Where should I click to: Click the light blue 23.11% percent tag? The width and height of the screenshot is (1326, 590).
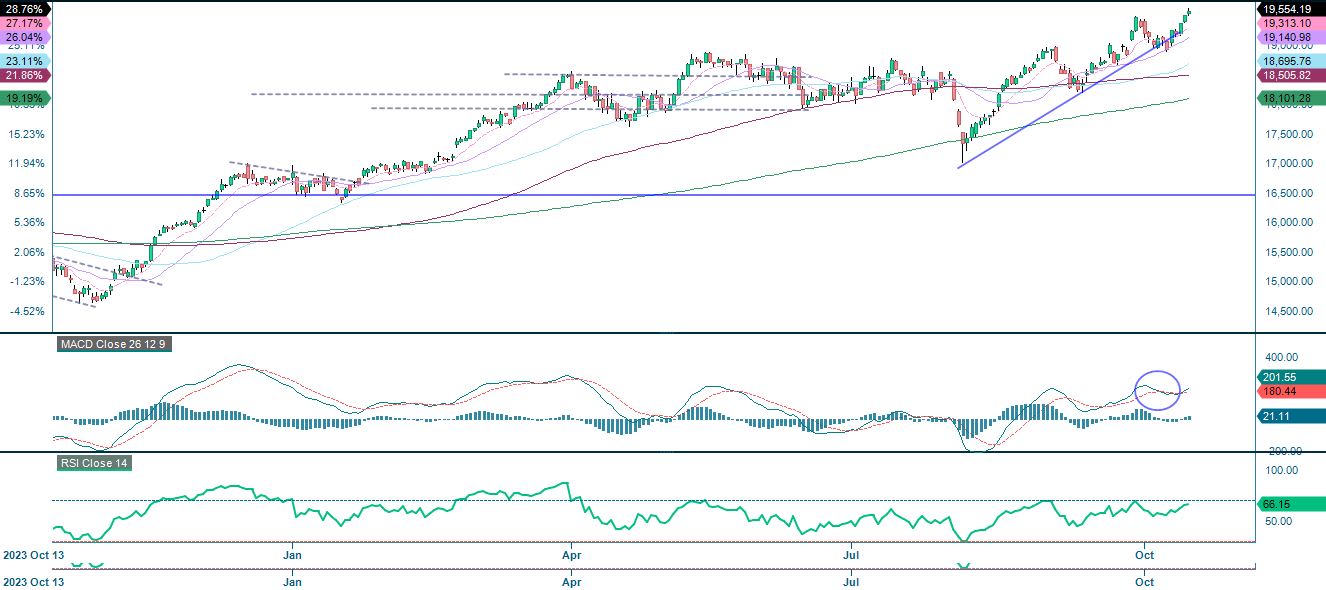point(24,61)
